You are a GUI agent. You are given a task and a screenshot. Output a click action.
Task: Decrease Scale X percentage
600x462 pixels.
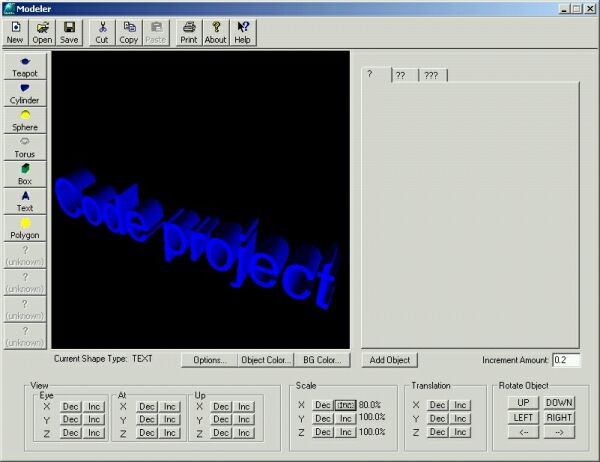coord(323,405)
